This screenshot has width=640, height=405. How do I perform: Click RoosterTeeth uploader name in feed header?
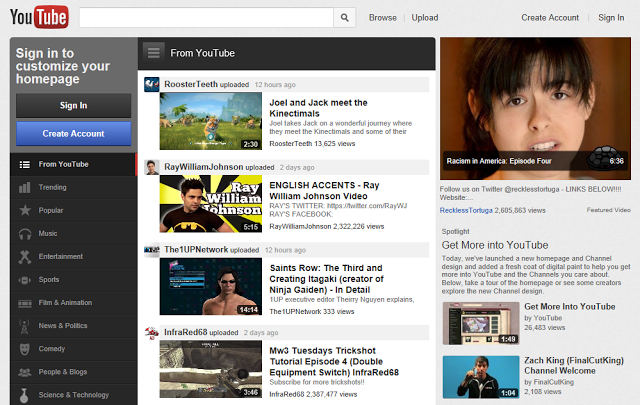[191, 84]
